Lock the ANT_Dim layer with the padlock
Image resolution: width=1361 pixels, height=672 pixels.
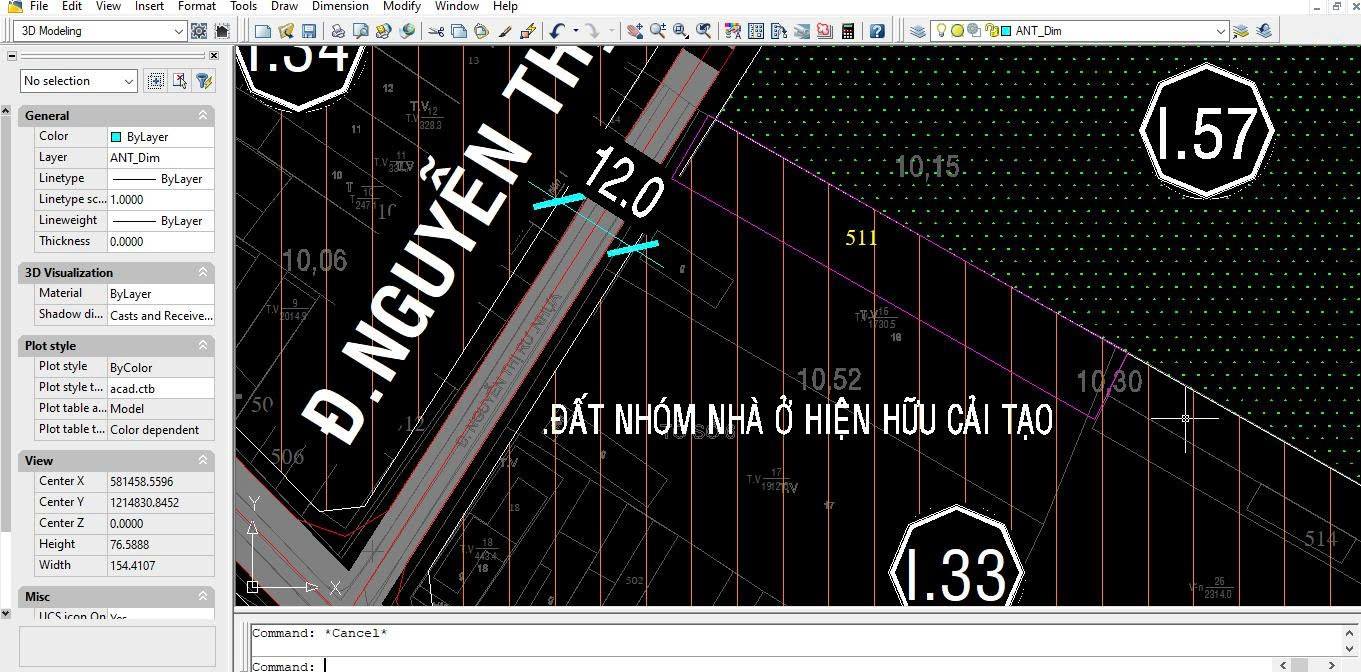(992, 31)
